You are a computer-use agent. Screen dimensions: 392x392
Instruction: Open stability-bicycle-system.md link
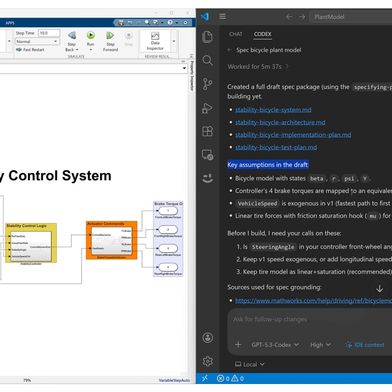pyautogui.click(x=273, y=110)
